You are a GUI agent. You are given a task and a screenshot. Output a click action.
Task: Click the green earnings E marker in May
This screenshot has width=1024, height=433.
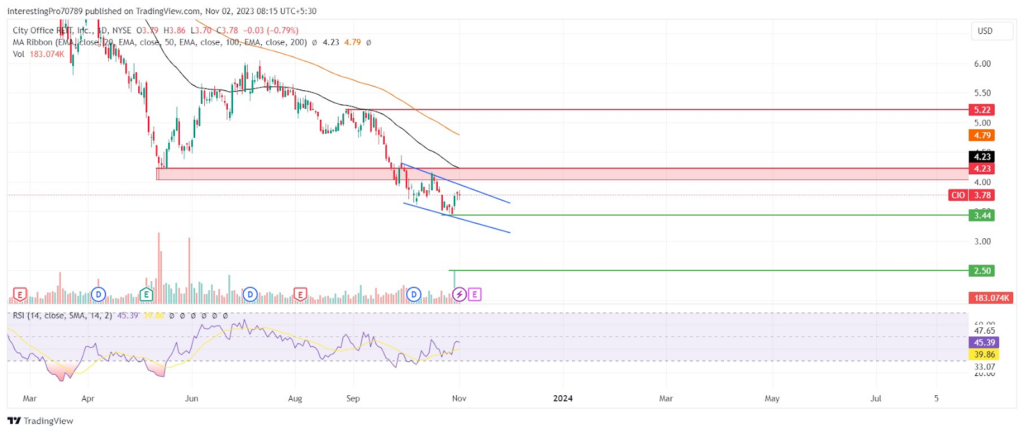click(x=147, y=295)
